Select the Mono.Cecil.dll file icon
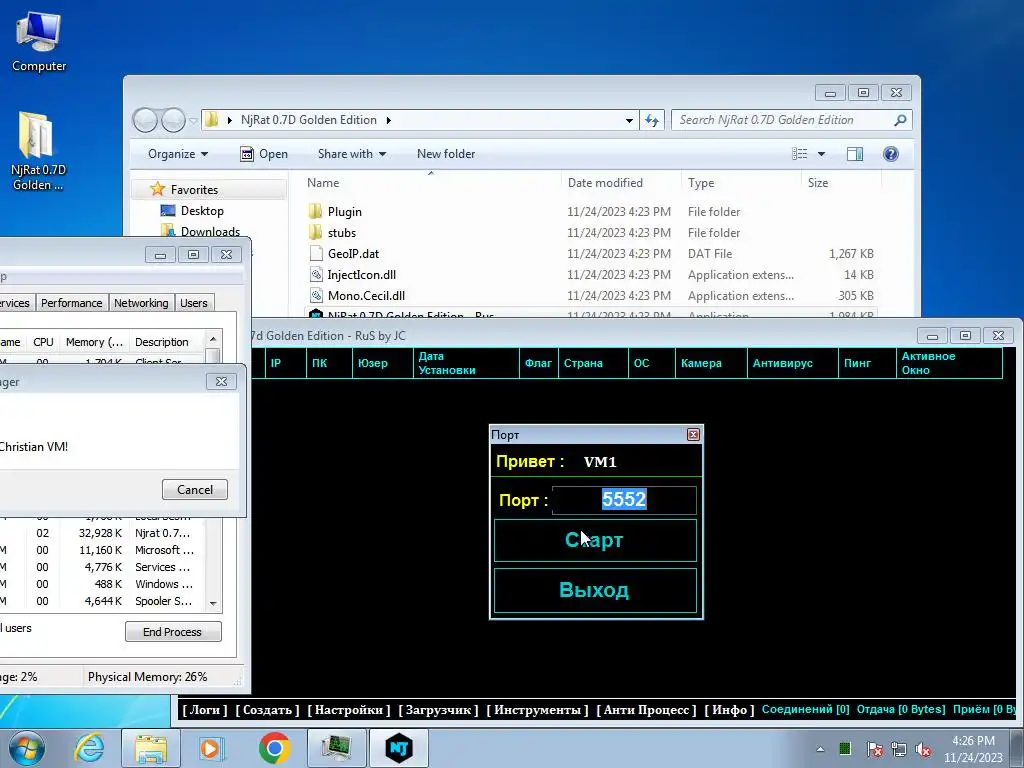Viewport: 1024px width, 768px height. point(316,295)
